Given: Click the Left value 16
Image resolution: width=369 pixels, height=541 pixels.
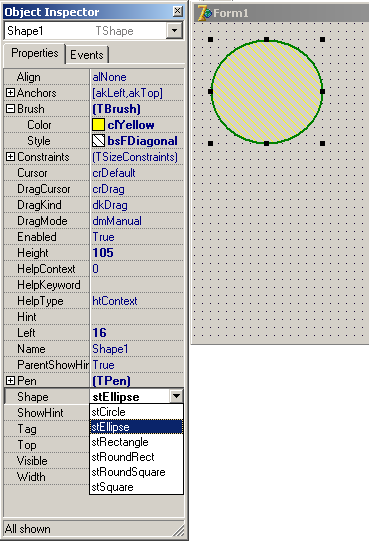Looking at the screenshot, I should [99, 333].
